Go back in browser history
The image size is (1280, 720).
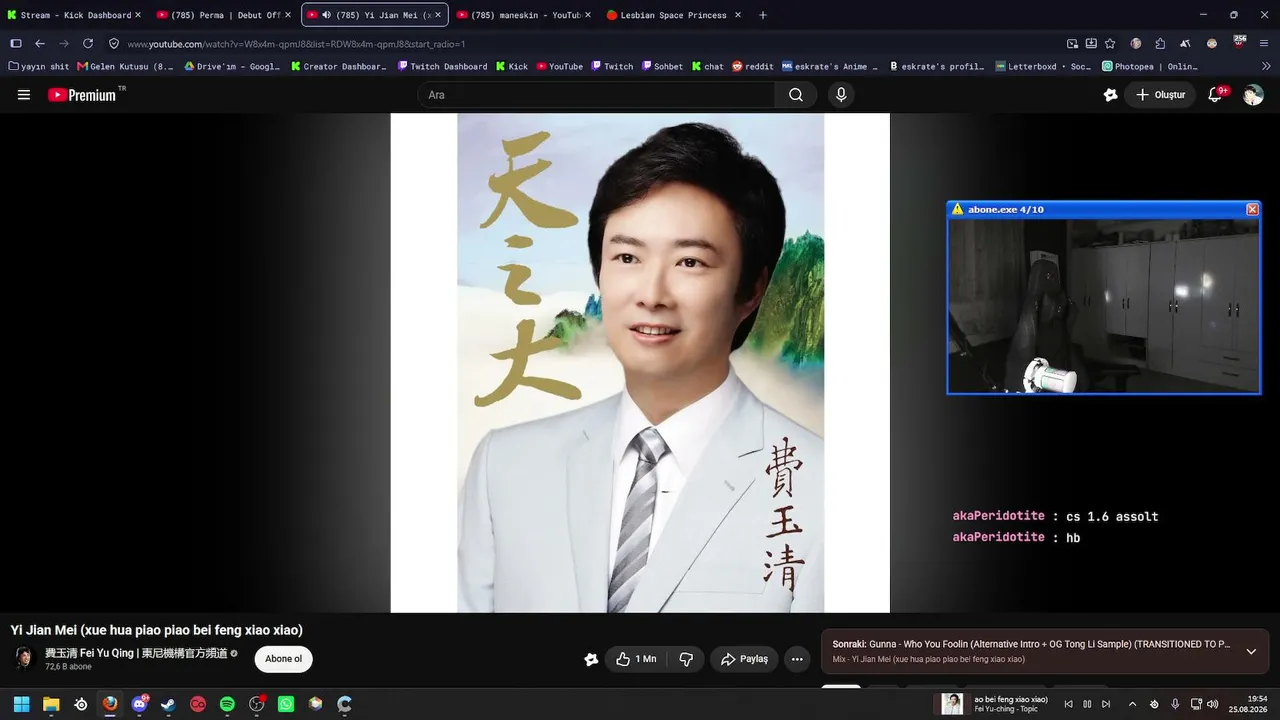tap(40, 44)
